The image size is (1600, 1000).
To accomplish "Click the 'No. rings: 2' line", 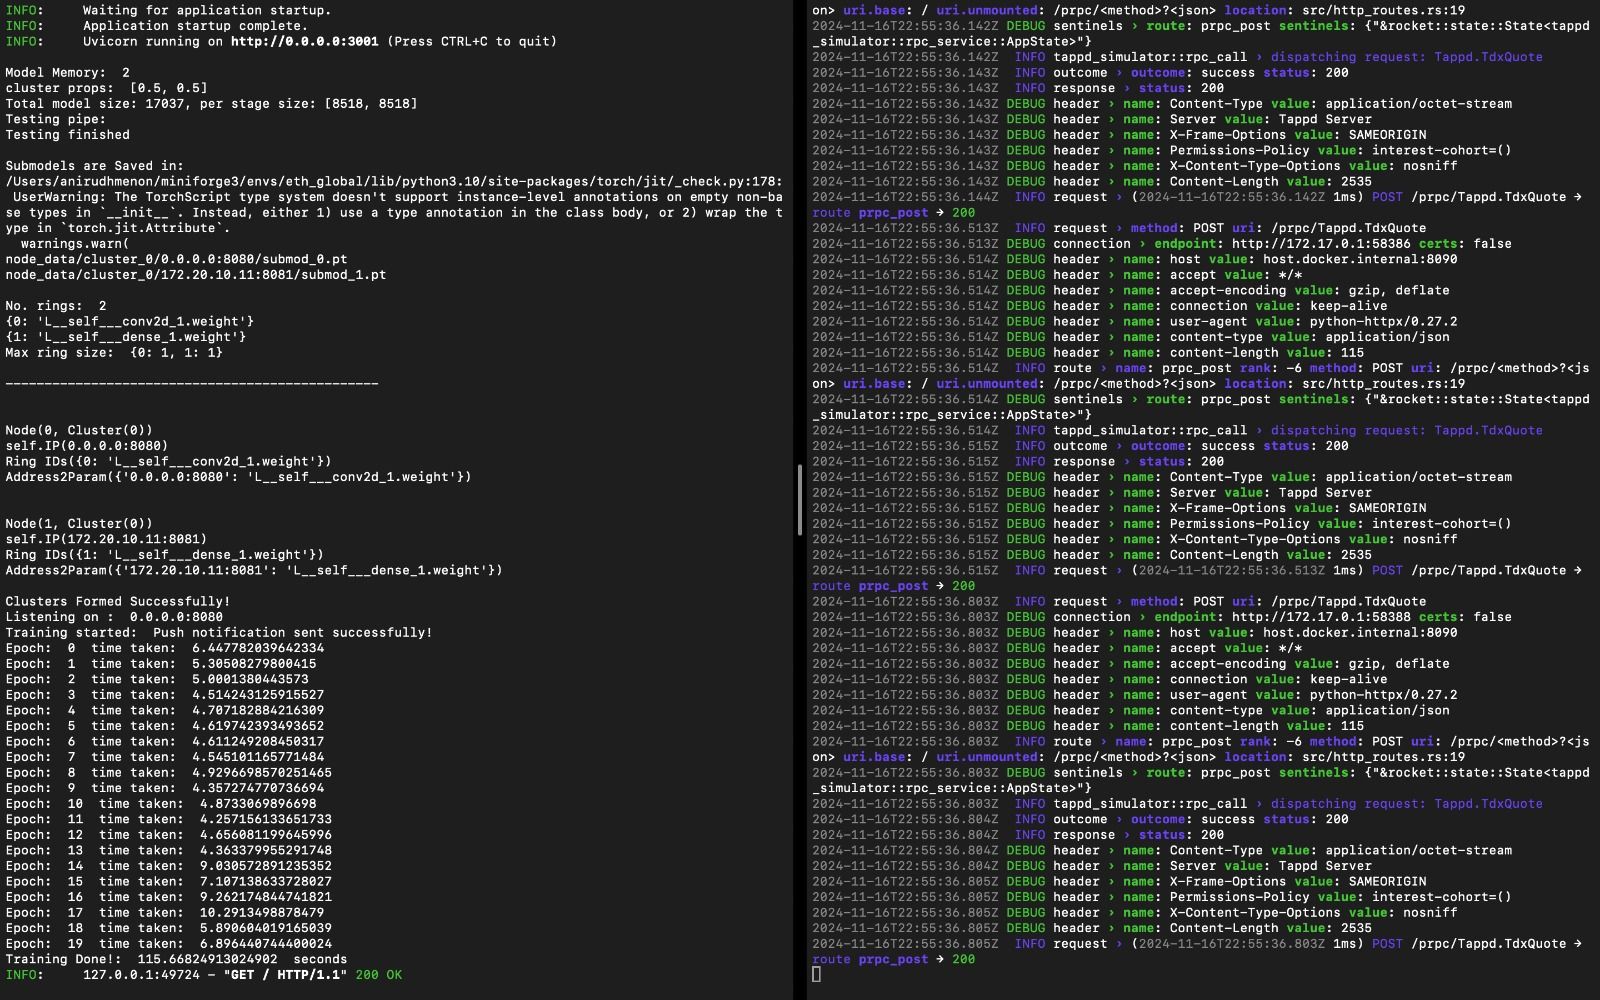I will pyautogui.click(x=56, y=306).
